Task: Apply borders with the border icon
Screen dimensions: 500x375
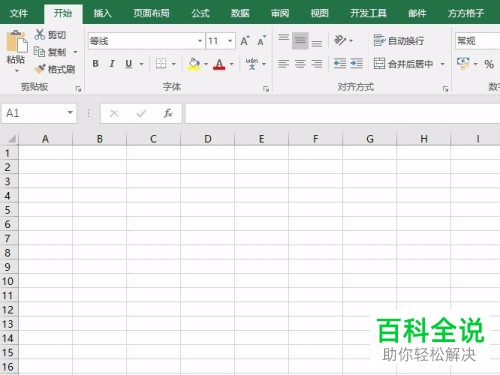Action: tap(161, 63)
